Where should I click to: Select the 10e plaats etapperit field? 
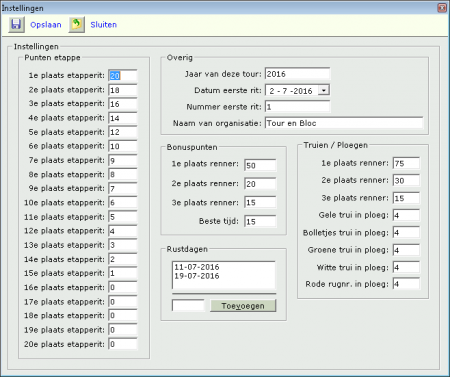tap(123, 203)
